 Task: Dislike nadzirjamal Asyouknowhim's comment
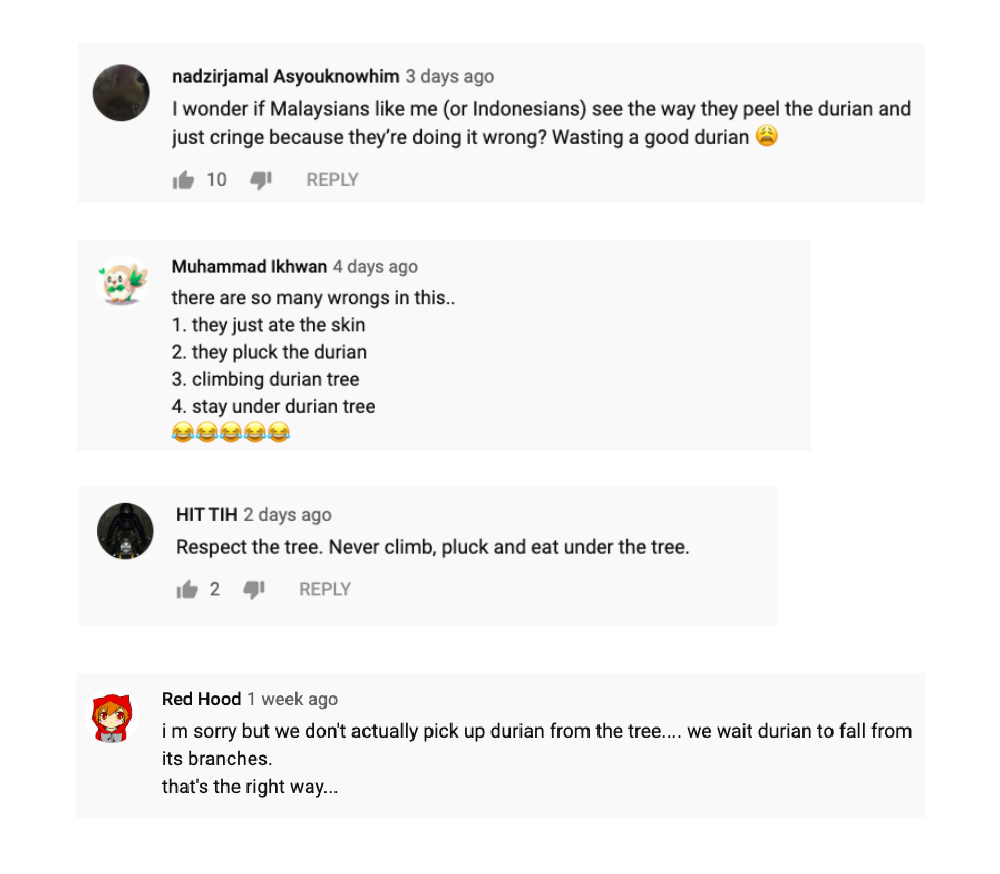261,180
